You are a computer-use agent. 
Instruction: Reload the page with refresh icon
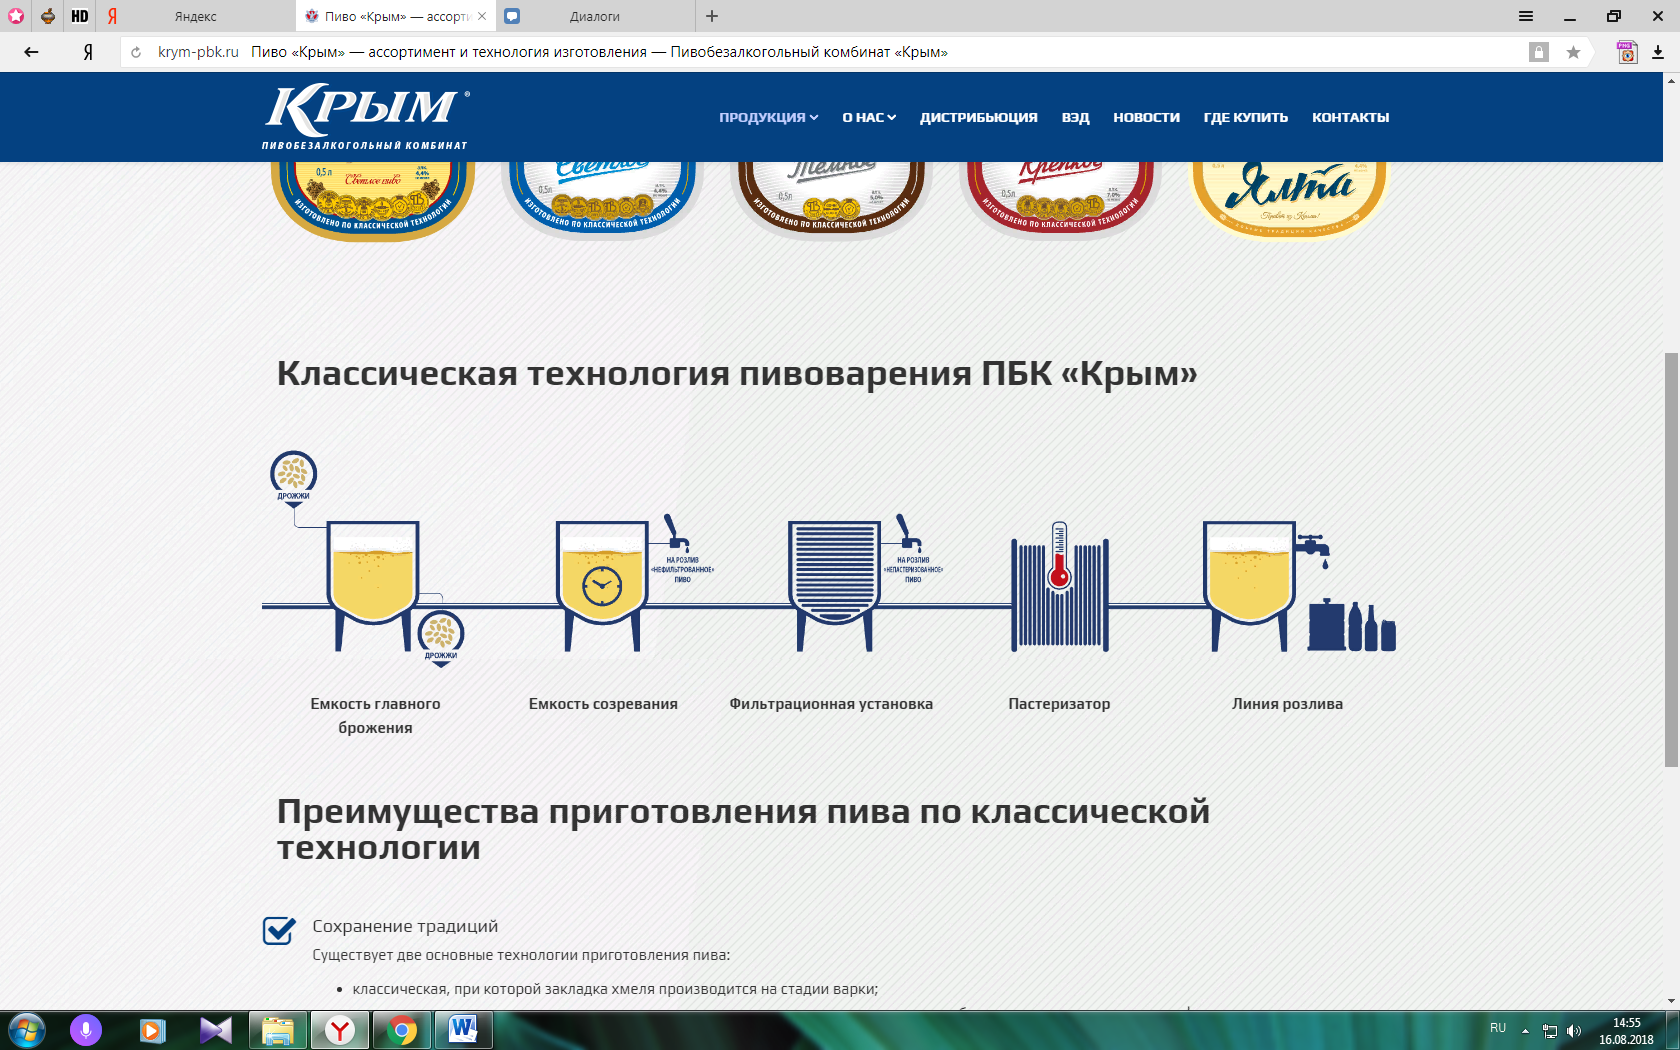click(136, 52)
